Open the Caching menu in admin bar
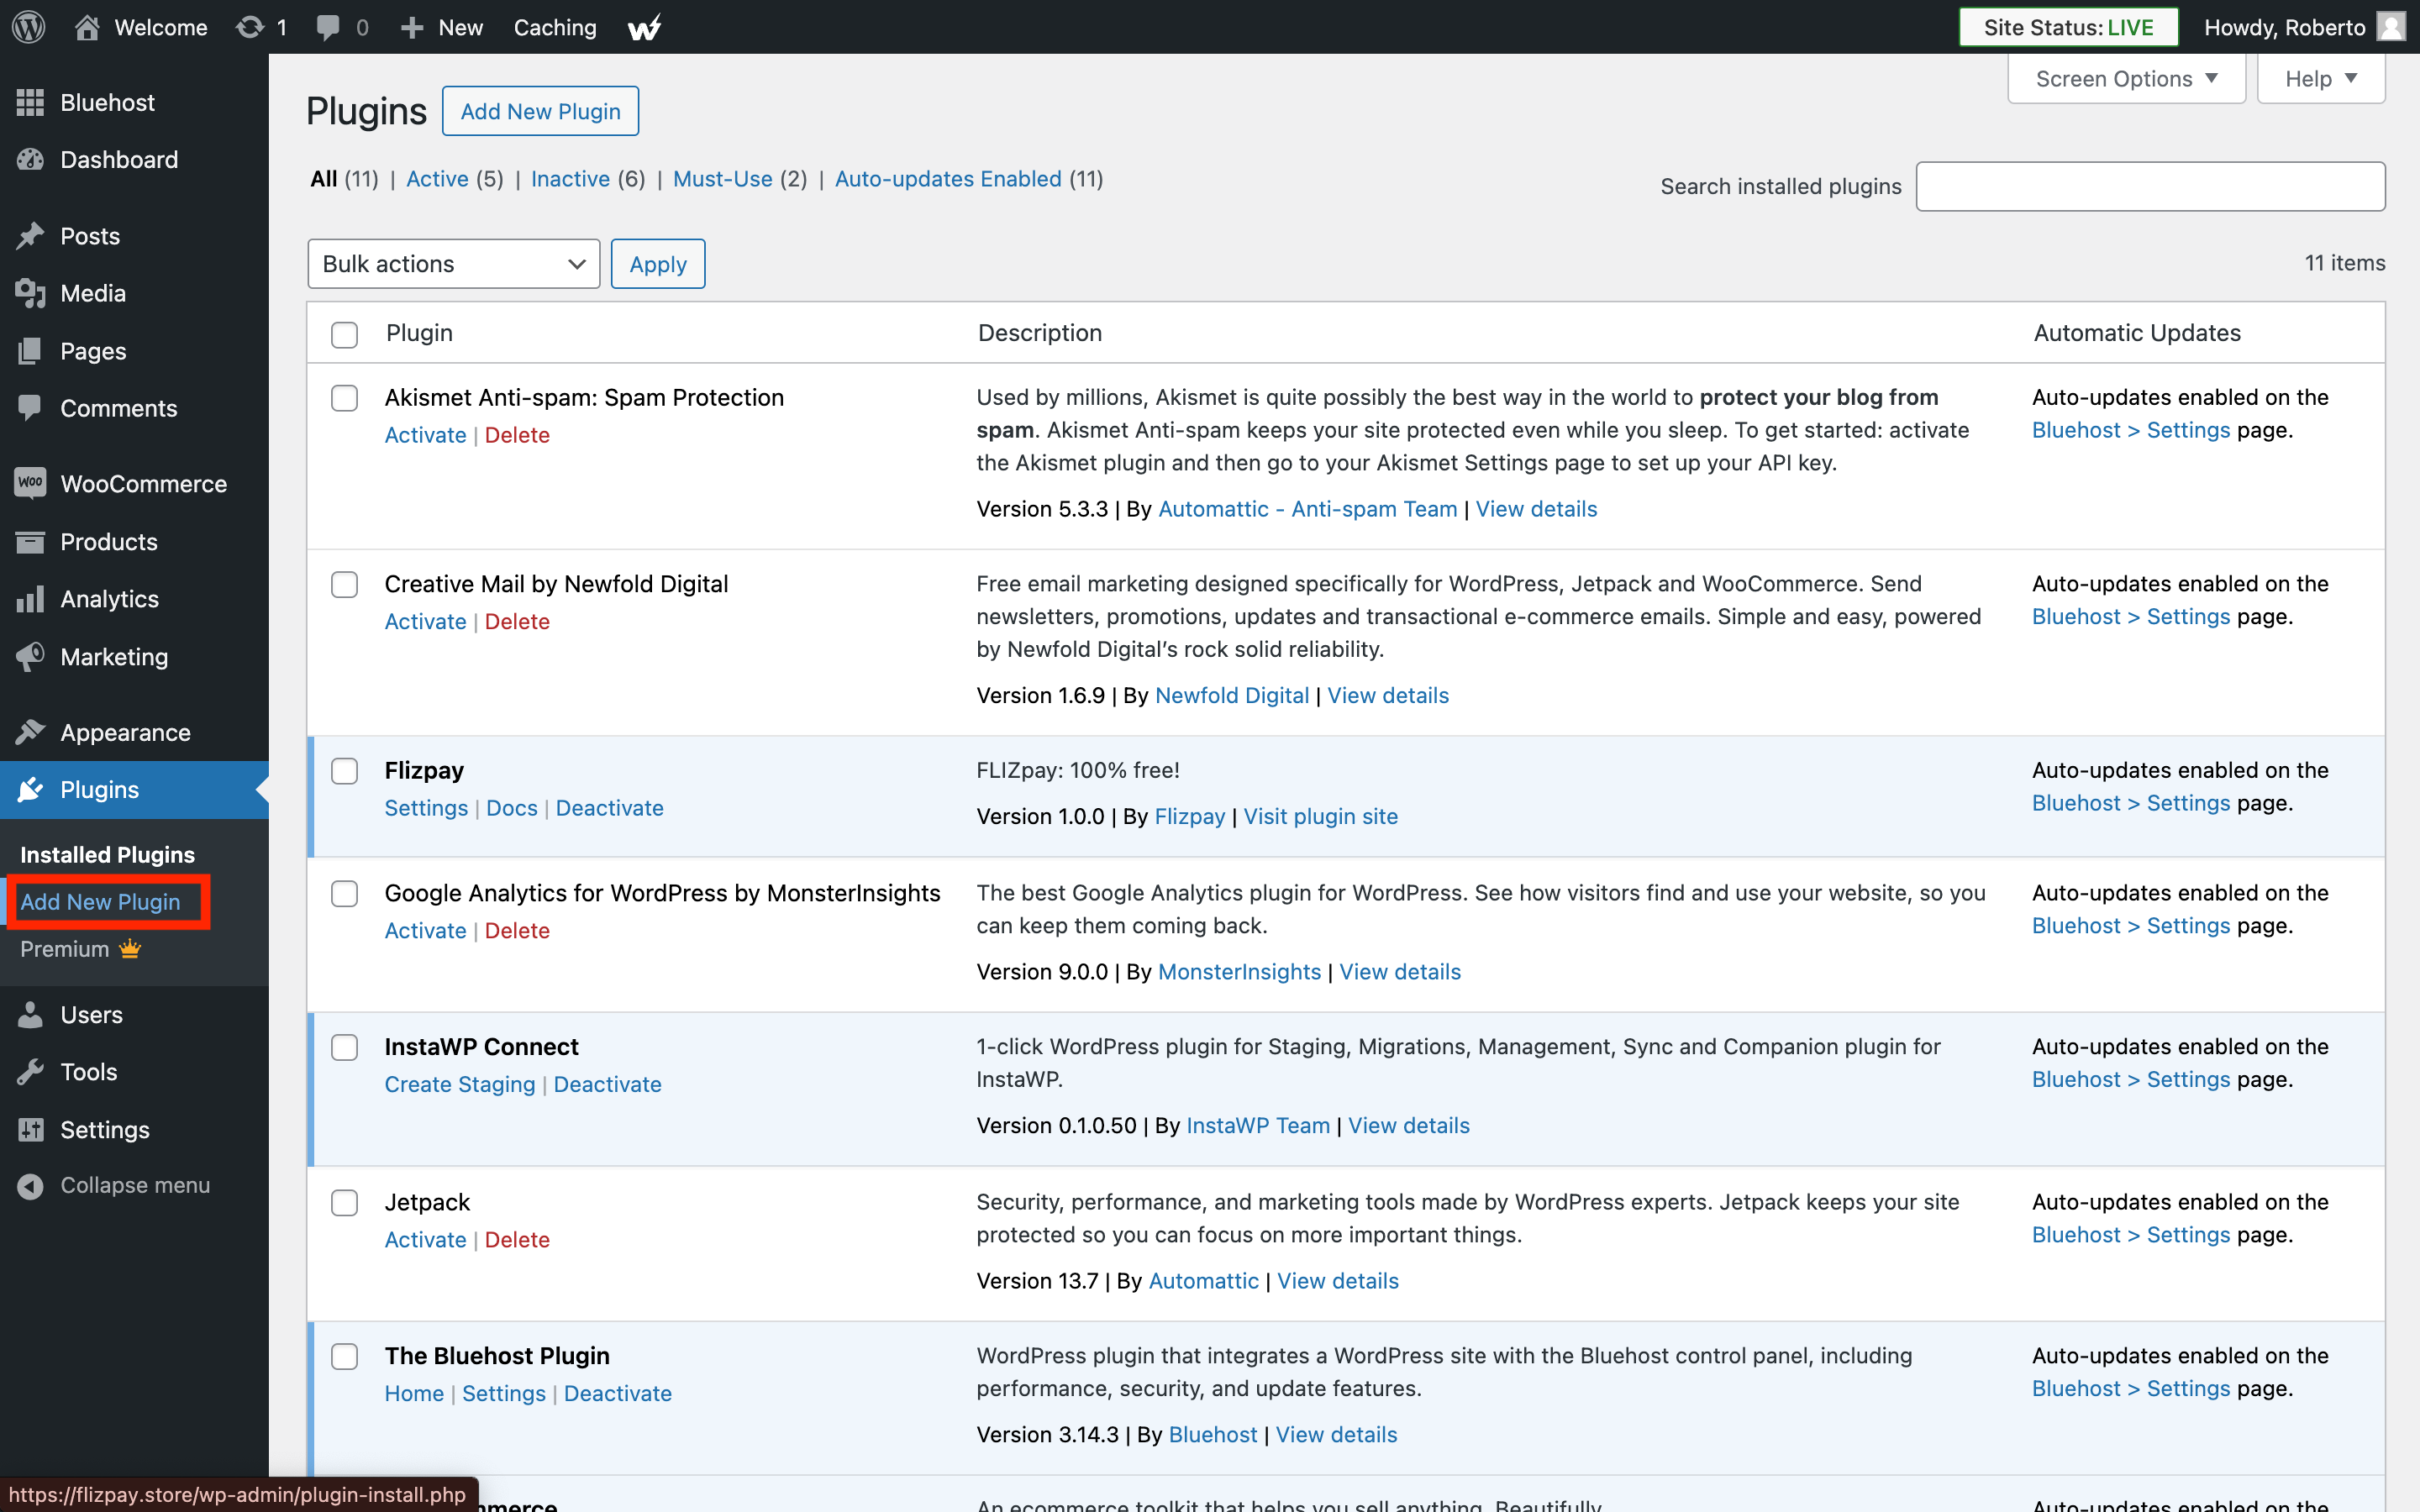The image size is (2420, 1512). tap(555, 27)
